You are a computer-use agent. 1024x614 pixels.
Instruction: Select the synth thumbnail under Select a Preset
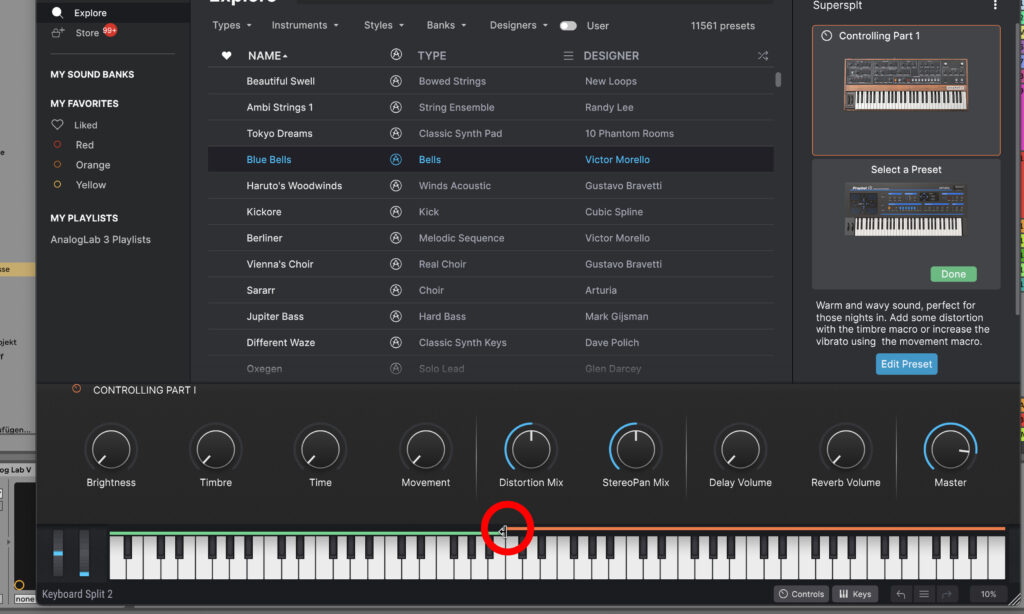(x=906, y=210)
